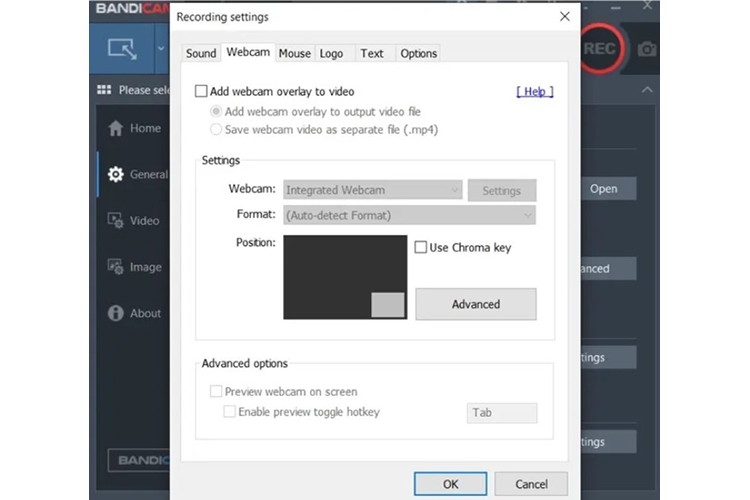Open the Image settings in sidebar

(x=134, y=267)
